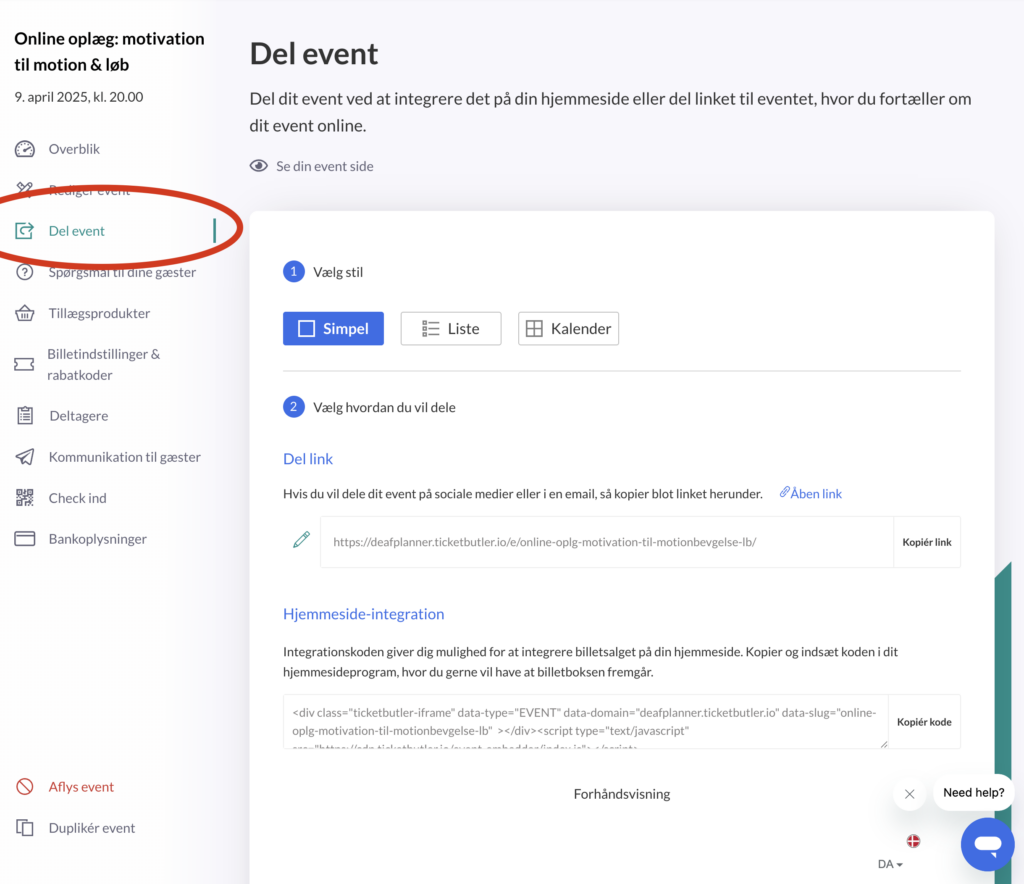This screenshot has width=1024, height=884.
Task: Choose the Kalender style option
Action: (568, 329)
